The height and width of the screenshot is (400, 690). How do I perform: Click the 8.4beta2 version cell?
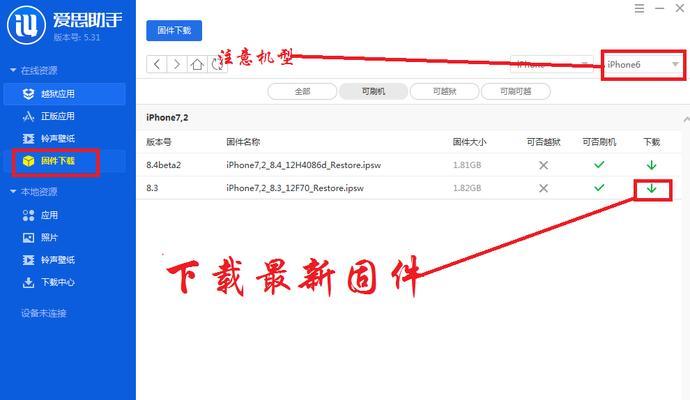[164, 165]
